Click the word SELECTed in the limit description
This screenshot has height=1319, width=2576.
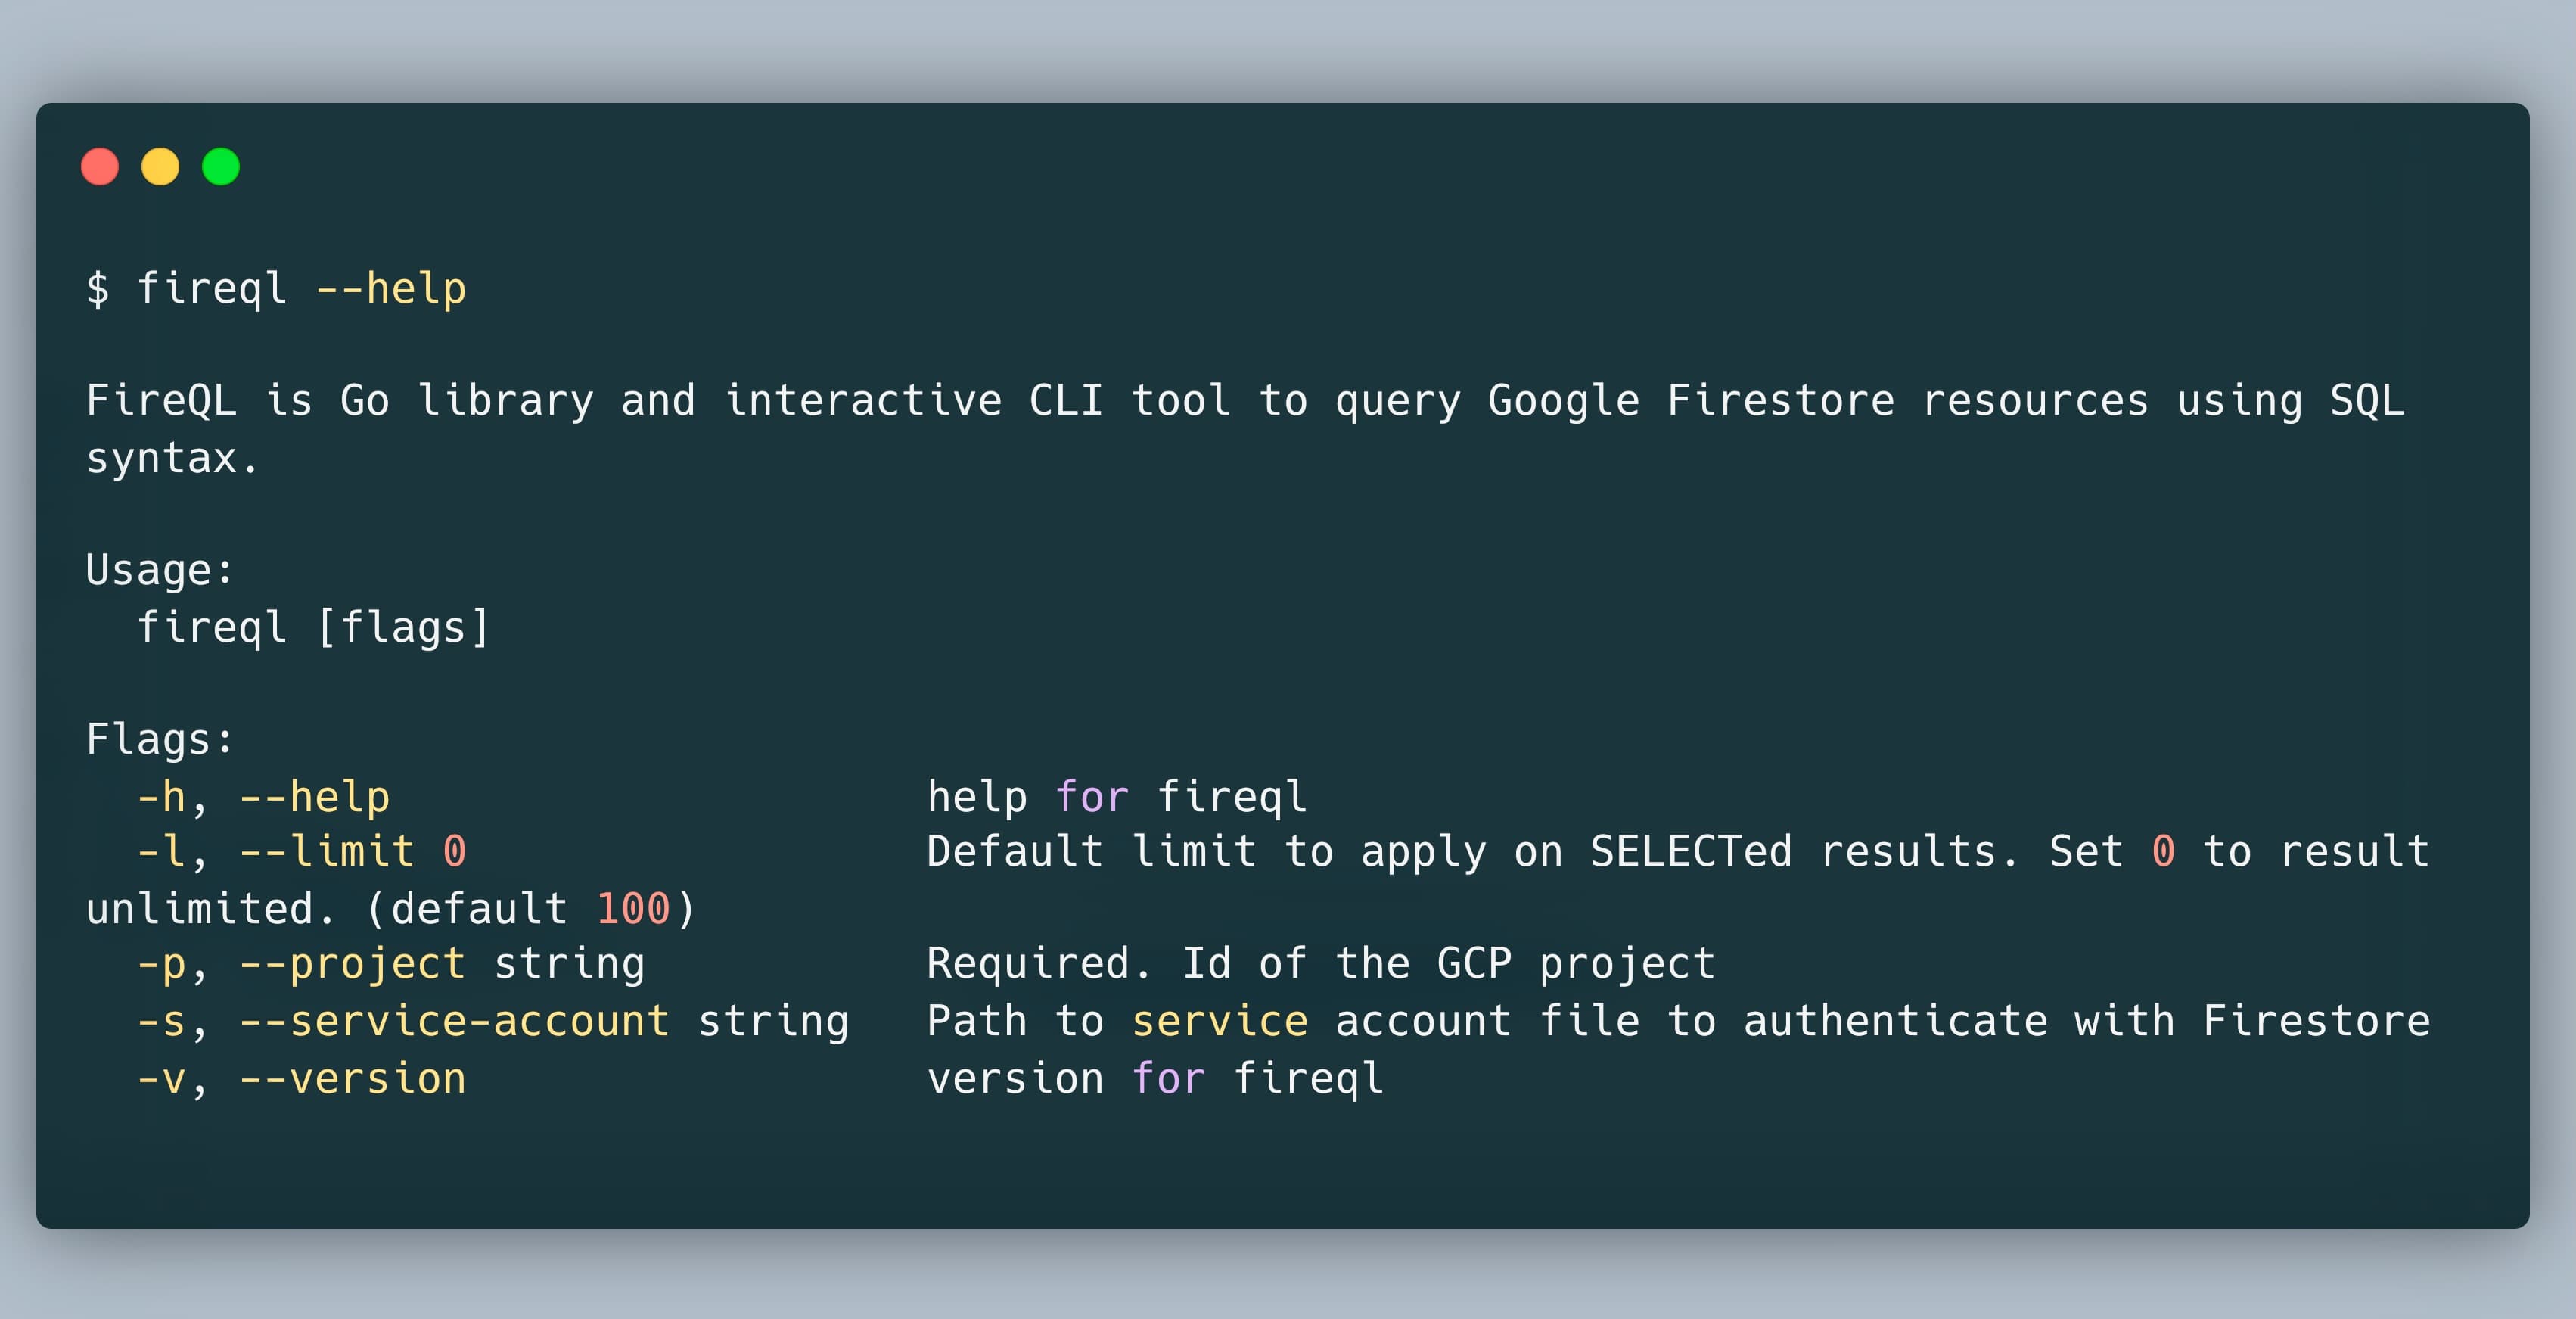[1690, 852]
